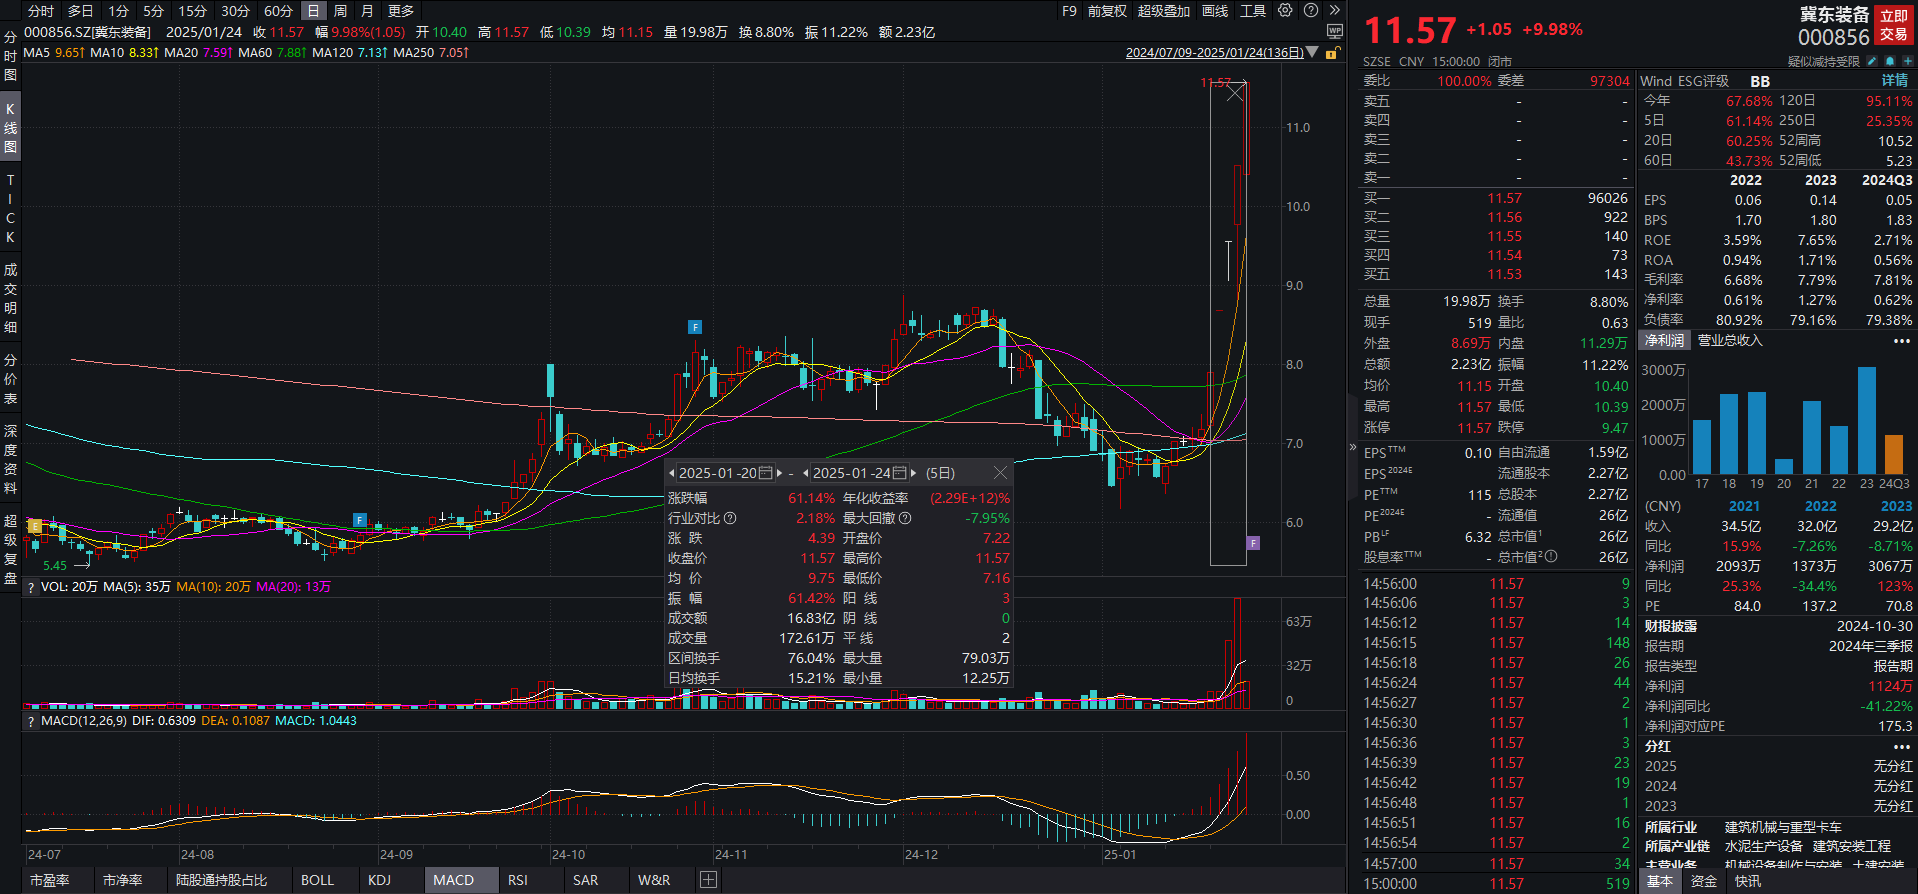The width and height of the screenshot is (1918, 894).
Task: Open VOL indicator help question mark
Action: 31,587
